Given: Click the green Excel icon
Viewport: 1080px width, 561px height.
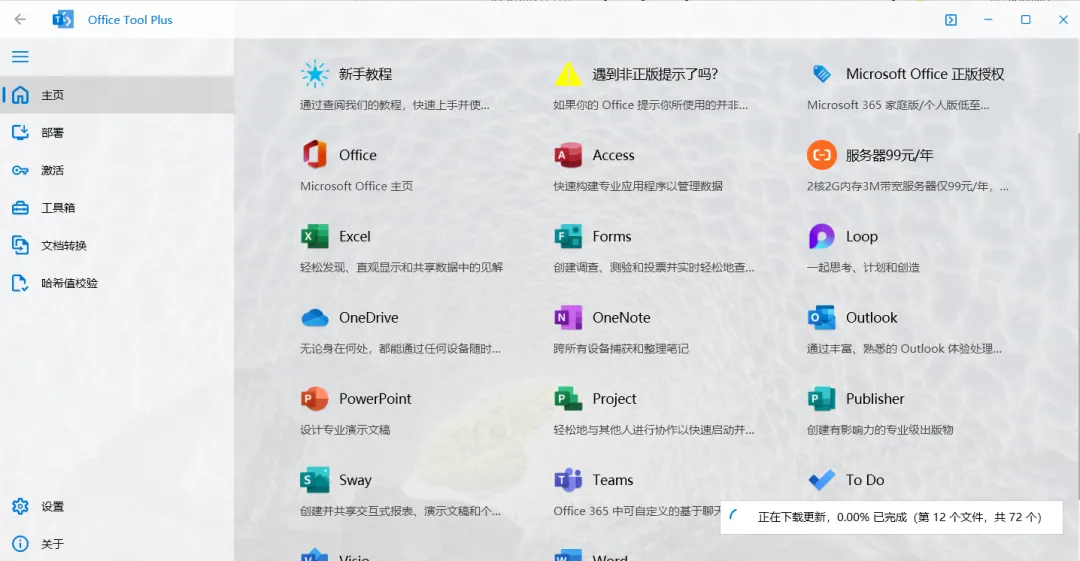Looking at the screenshot, I should tap(315, 236).
